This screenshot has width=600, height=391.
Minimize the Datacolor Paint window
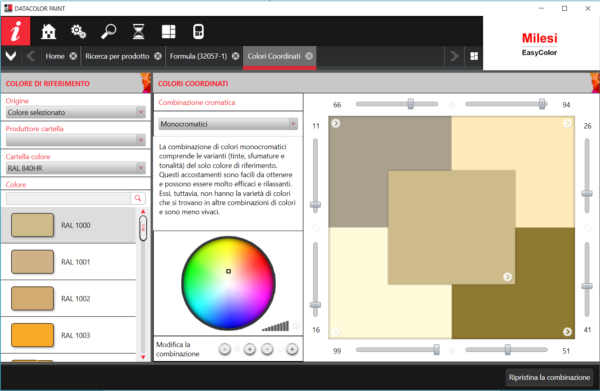tap(541, 8)
